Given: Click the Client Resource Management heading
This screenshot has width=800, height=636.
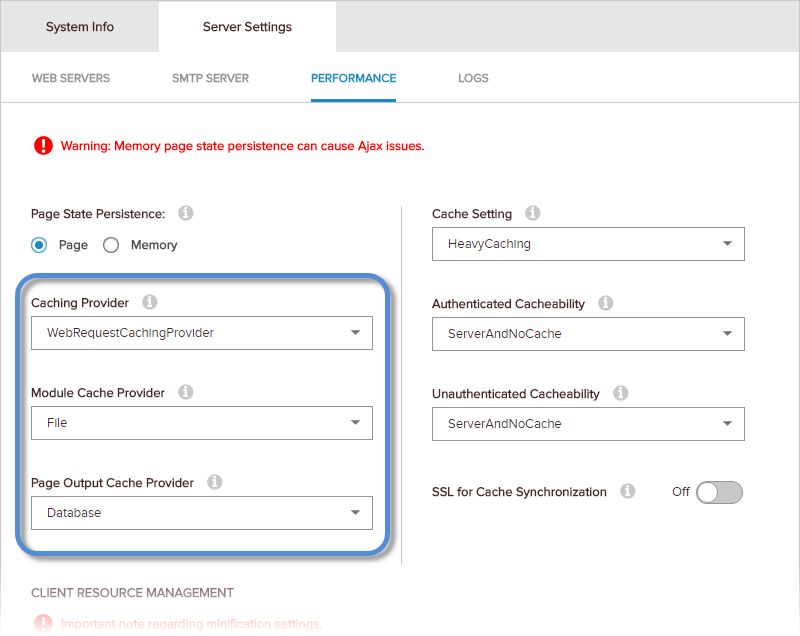Looking at the screenshot, I should click(x=132, y=593).
